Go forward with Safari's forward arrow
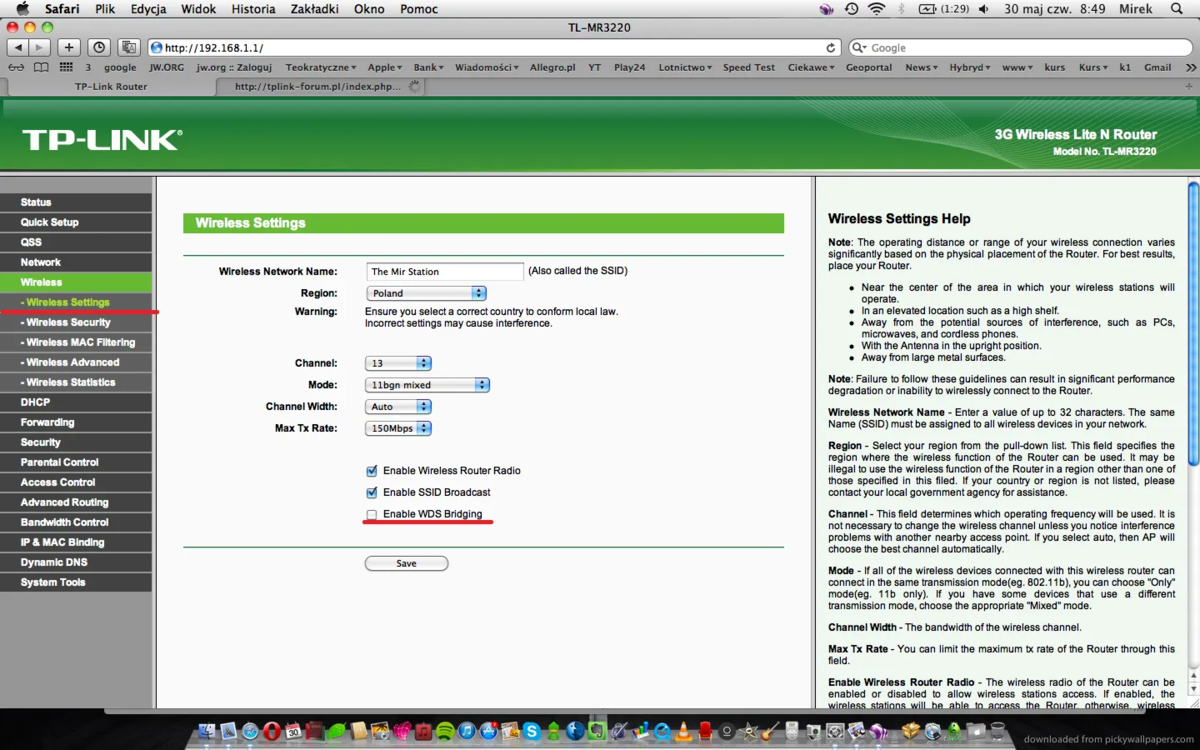 (39, 47)
